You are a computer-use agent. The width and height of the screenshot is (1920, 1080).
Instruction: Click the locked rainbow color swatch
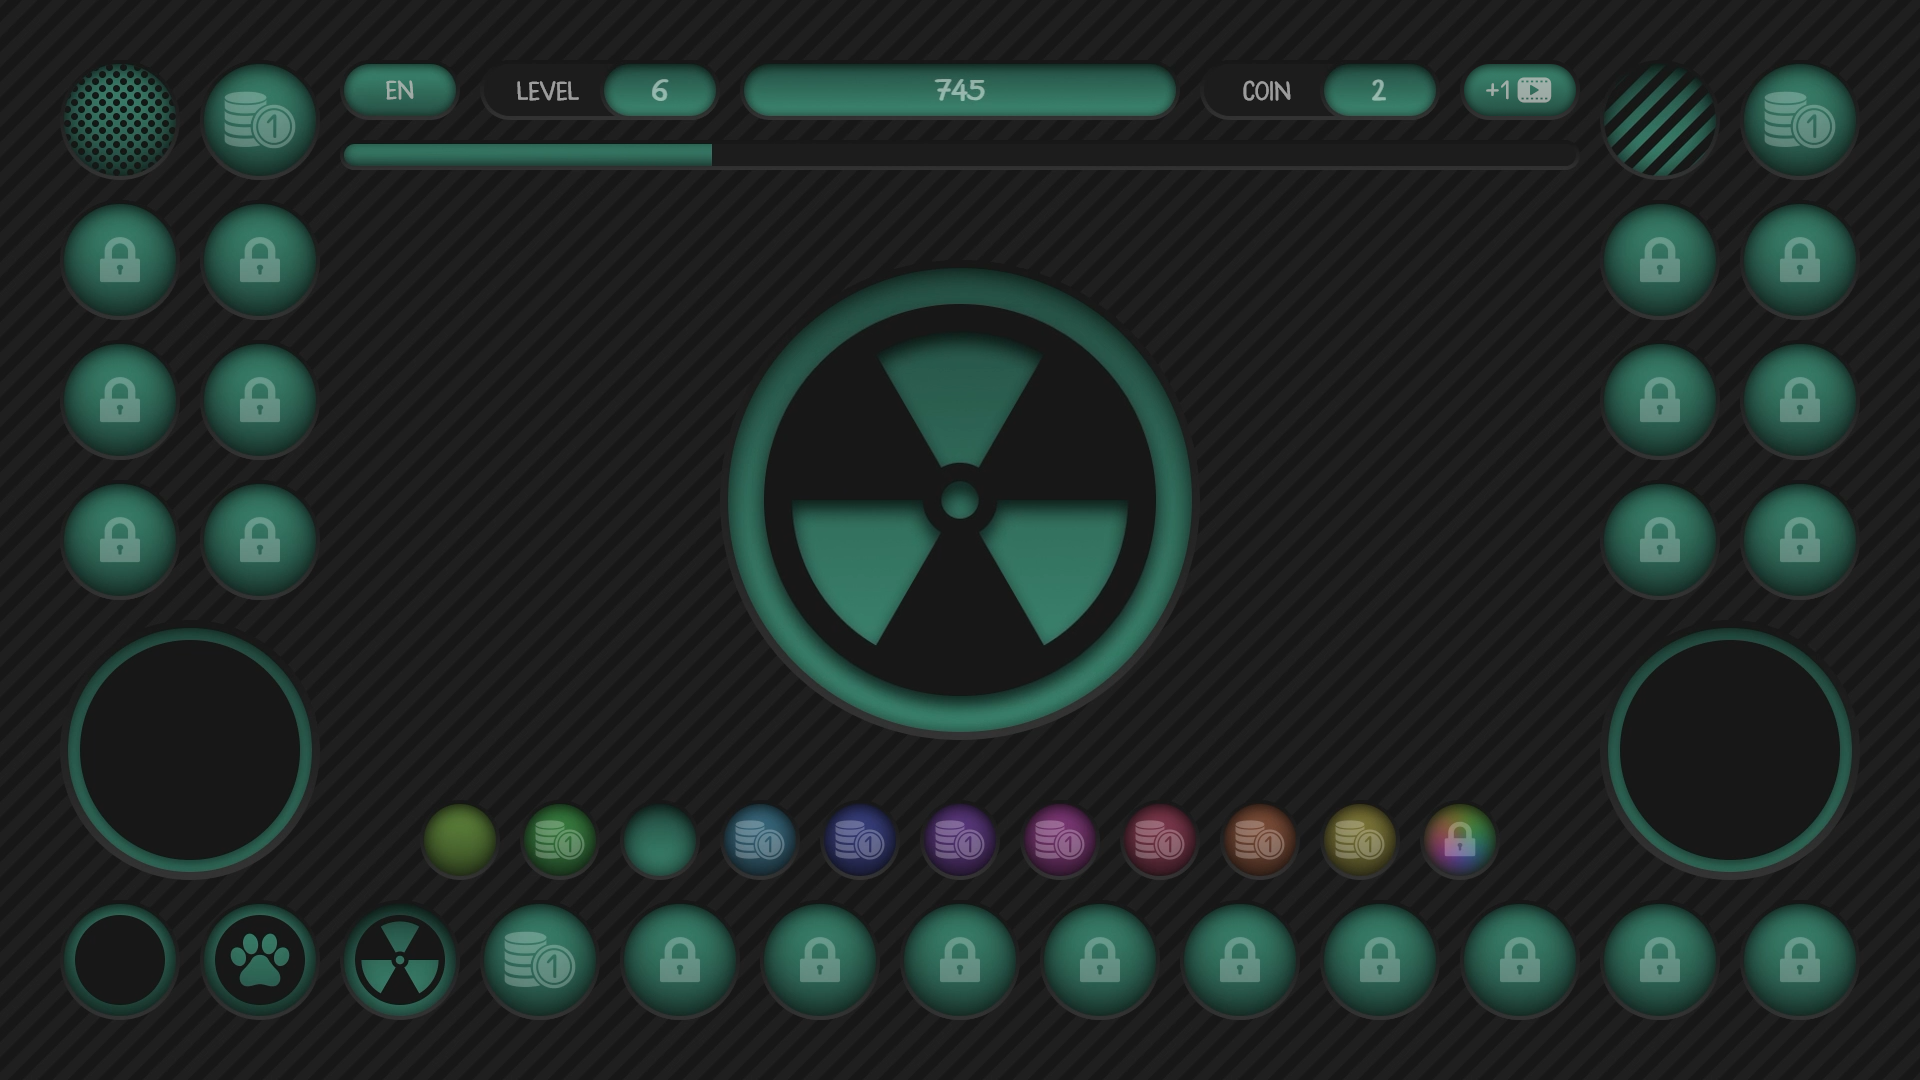(x=1460, y=841)
